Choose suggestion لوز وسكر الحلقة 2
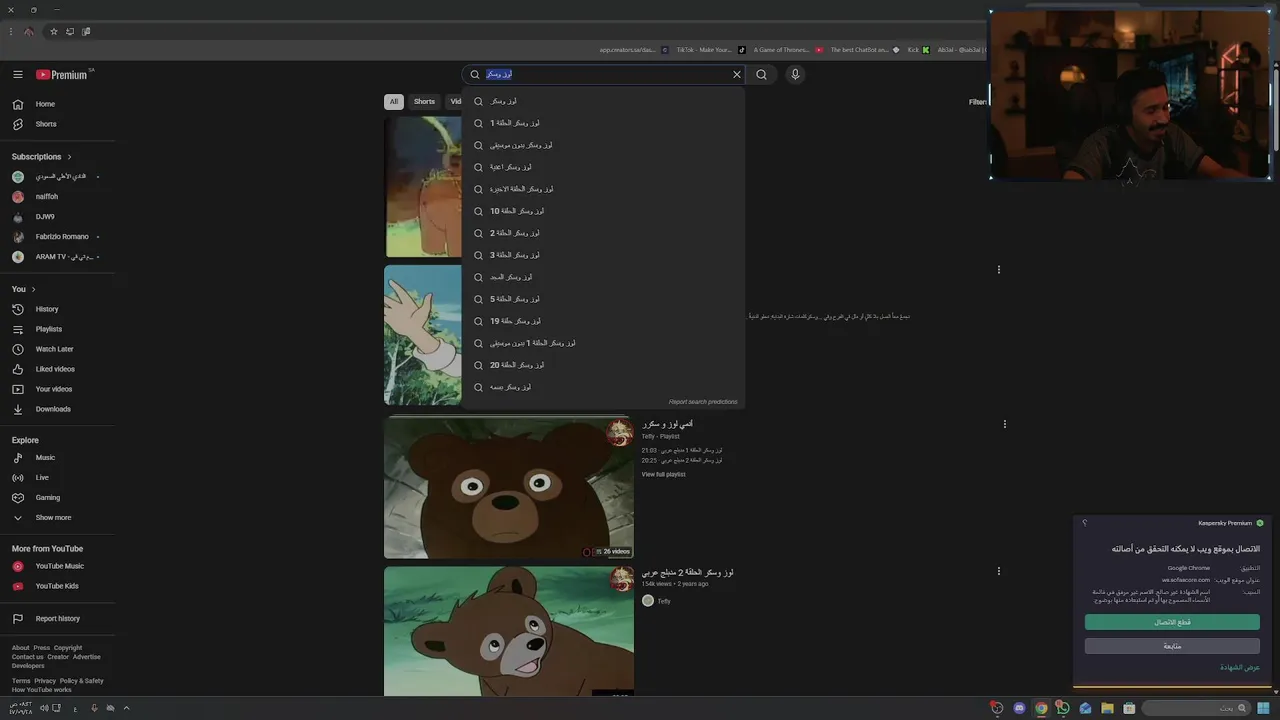This screenshot has height=720, width=1280. (603, 233)
